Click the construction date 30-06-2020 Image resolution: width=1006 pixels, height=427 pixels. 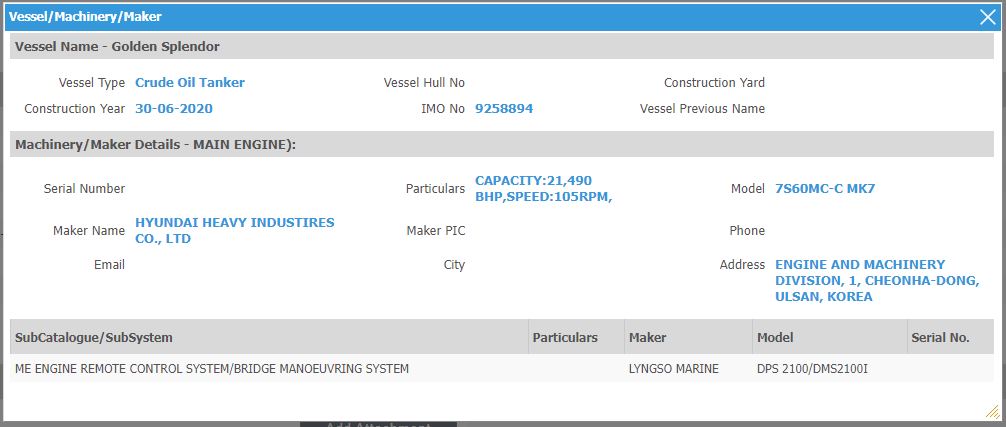(x=174, y=109)
